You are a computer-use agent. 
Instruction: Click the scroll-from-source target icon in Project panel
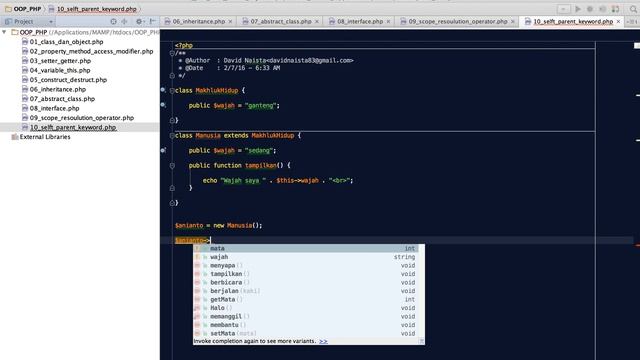(x=113, y=21)
